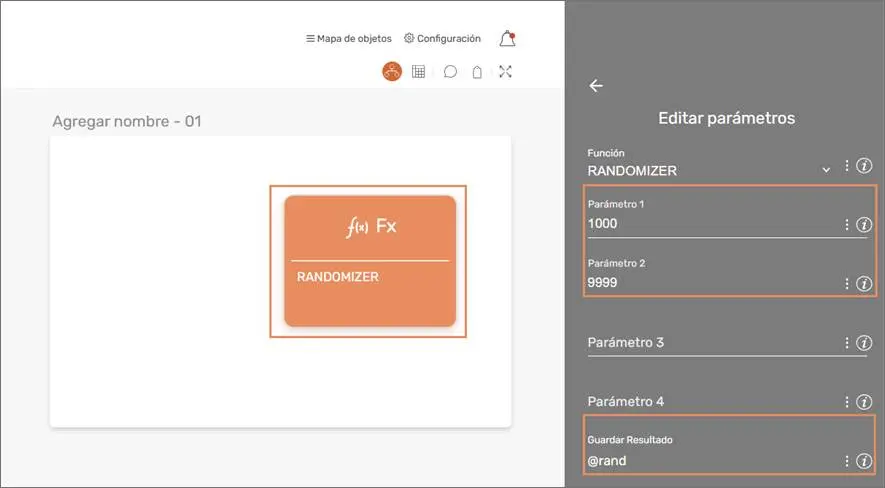The image size is (885, 488).
Task: Click the Parámetro 1 field with 1000
Action: [710, 224]
